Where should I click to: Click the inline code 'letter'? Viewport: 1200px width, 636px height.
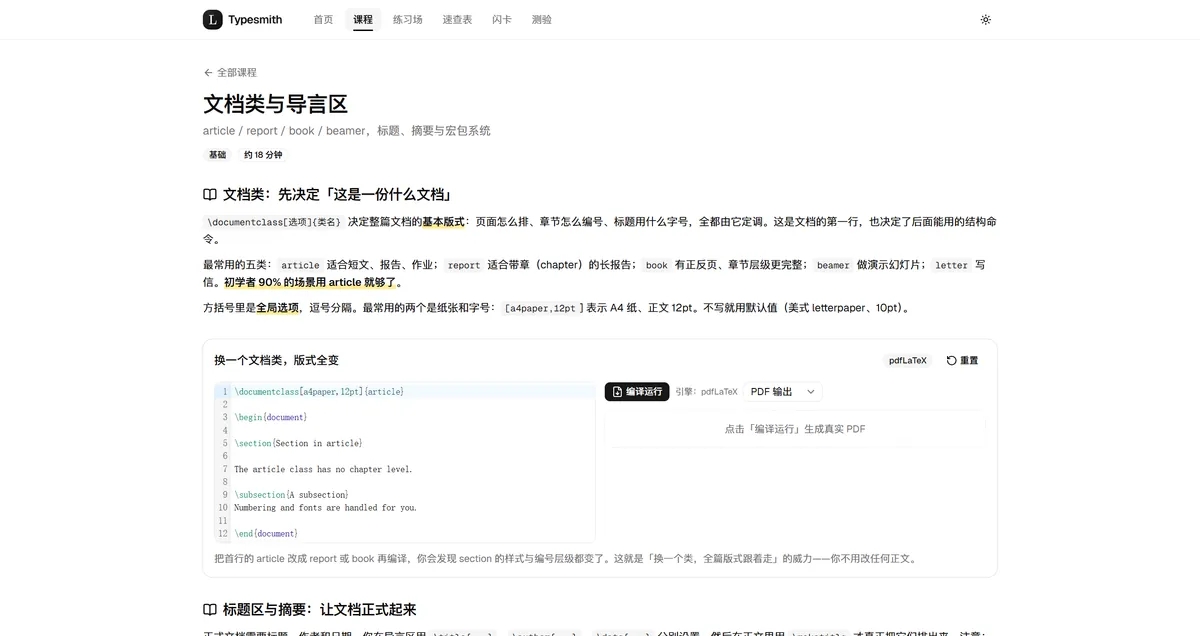[951, 265]
